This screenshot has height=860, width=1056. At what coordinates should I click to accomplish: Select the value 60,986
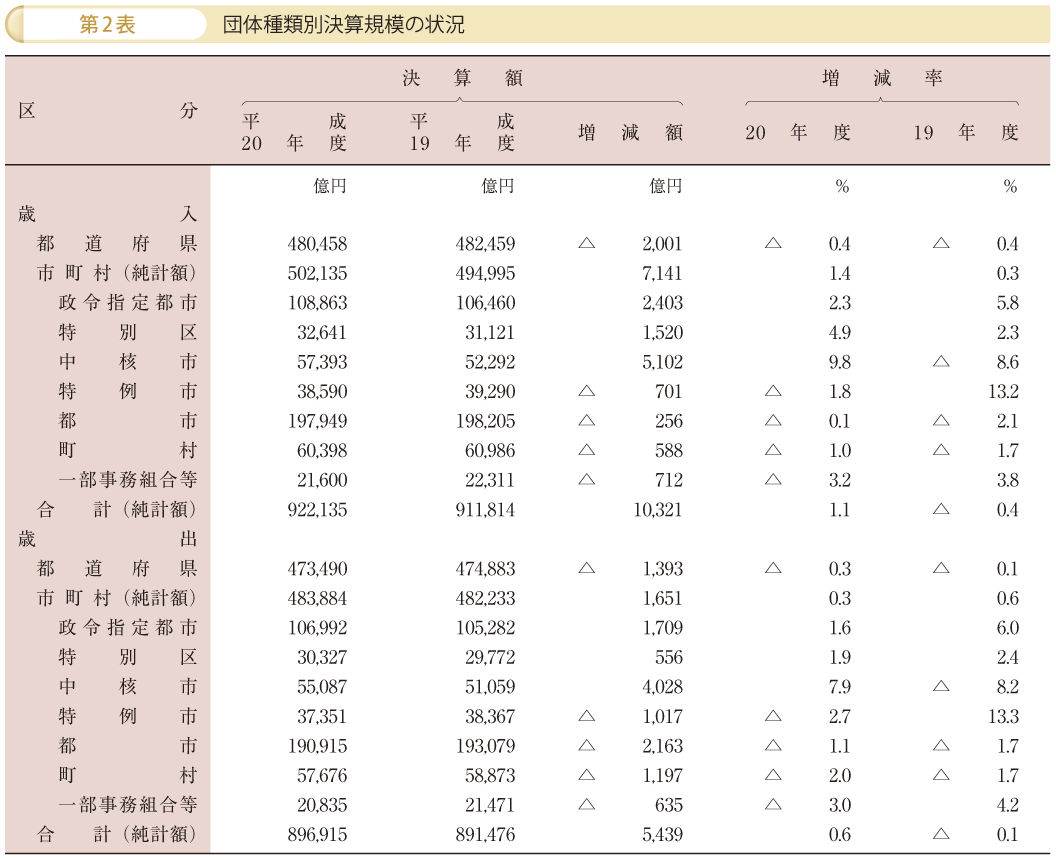490,451
